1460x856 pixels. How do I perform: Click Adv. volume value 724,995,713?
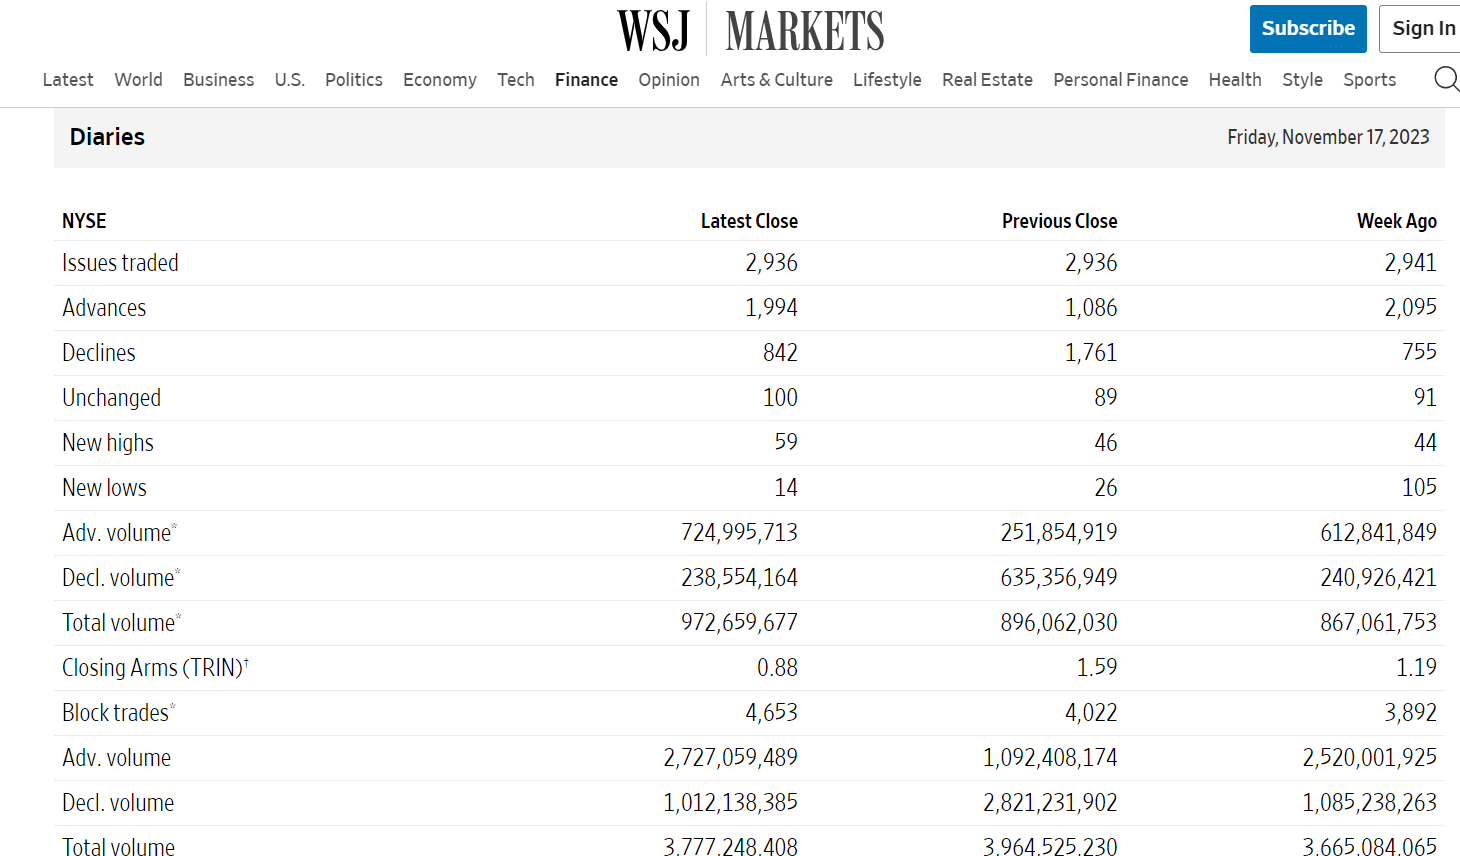point(739,533)
